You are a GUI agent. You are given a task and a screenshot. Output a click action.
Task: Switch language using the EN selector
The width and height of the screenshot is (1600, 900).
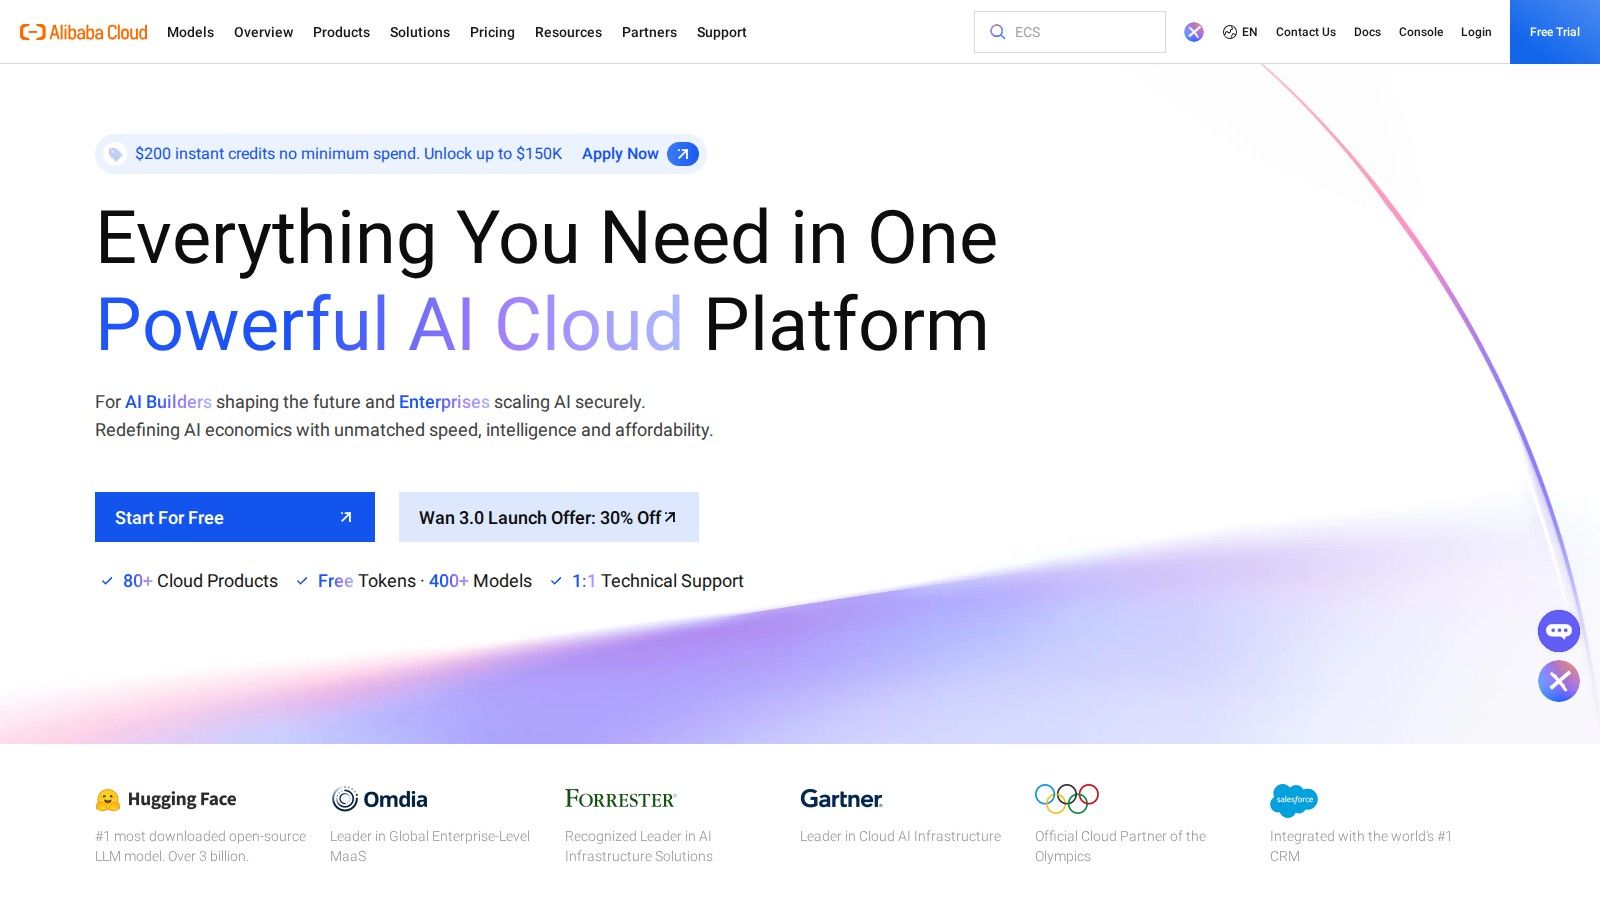(1240, 32)
